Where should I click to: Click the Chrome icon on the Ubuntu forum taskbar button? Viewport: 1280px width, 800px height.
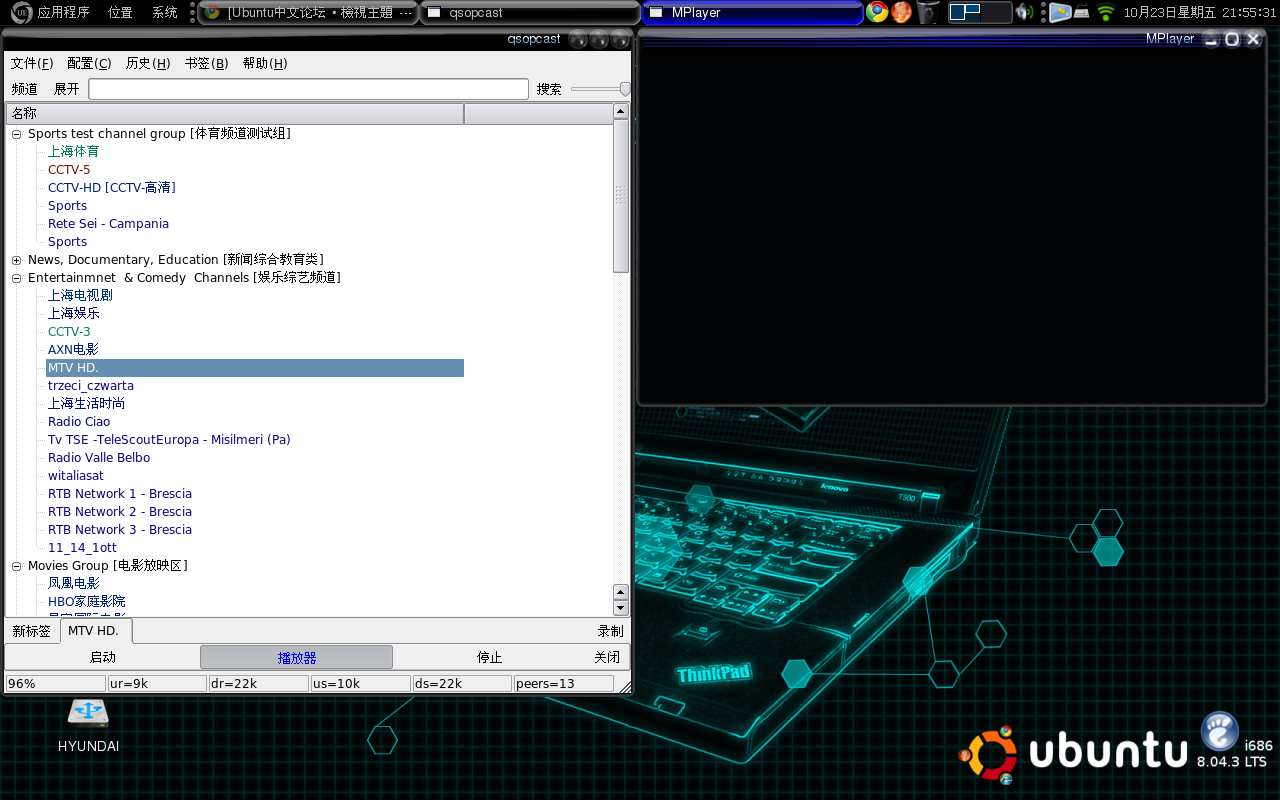[x=212, y=13]
